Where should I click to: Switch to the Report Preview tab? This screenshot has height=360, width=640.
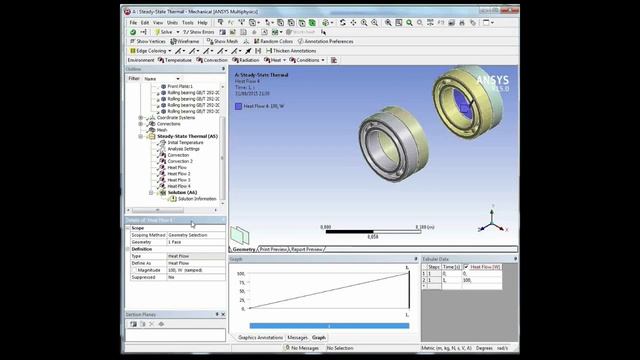pos(307,249)
